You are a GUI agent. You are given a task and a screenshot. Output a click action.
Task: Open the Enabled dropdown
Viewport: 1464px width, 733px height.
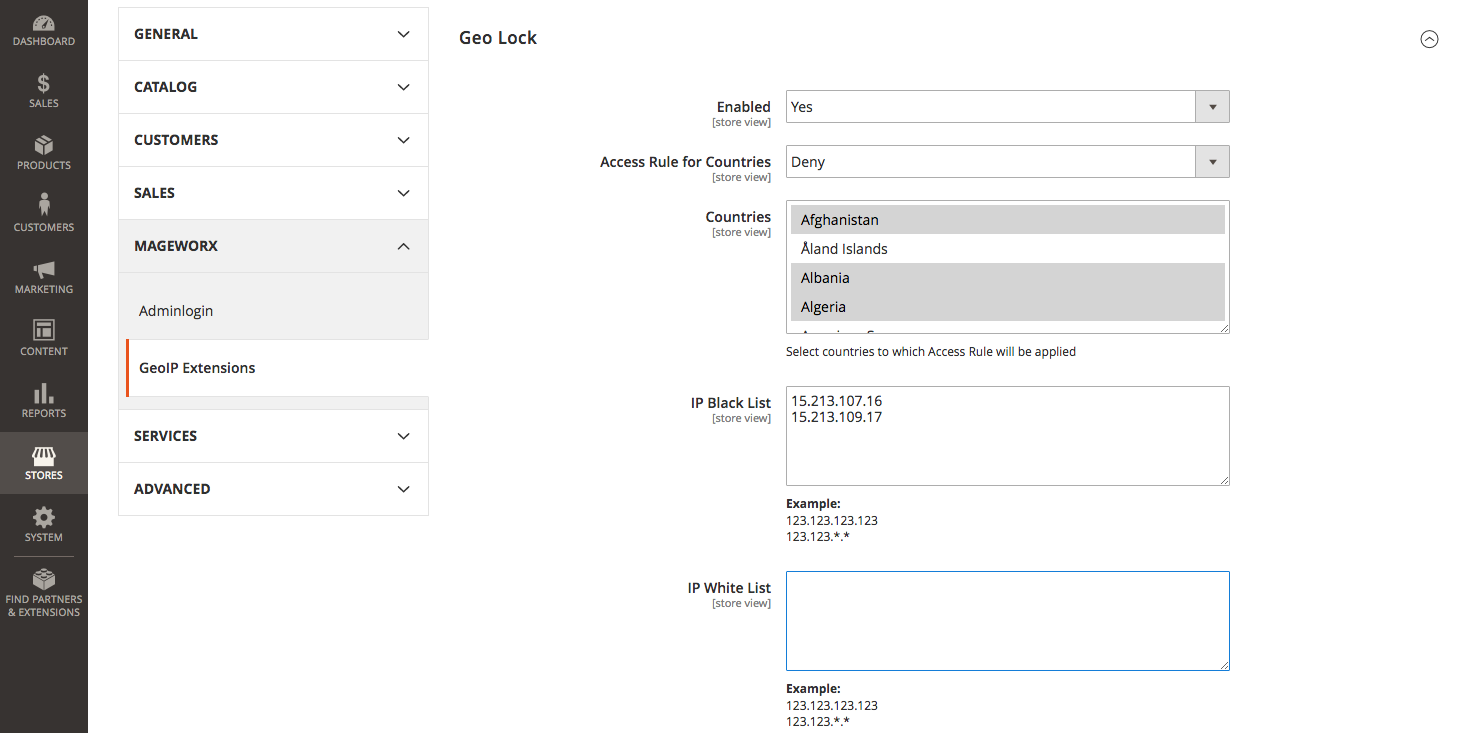pyautogui.click(x=1007, y=107)
